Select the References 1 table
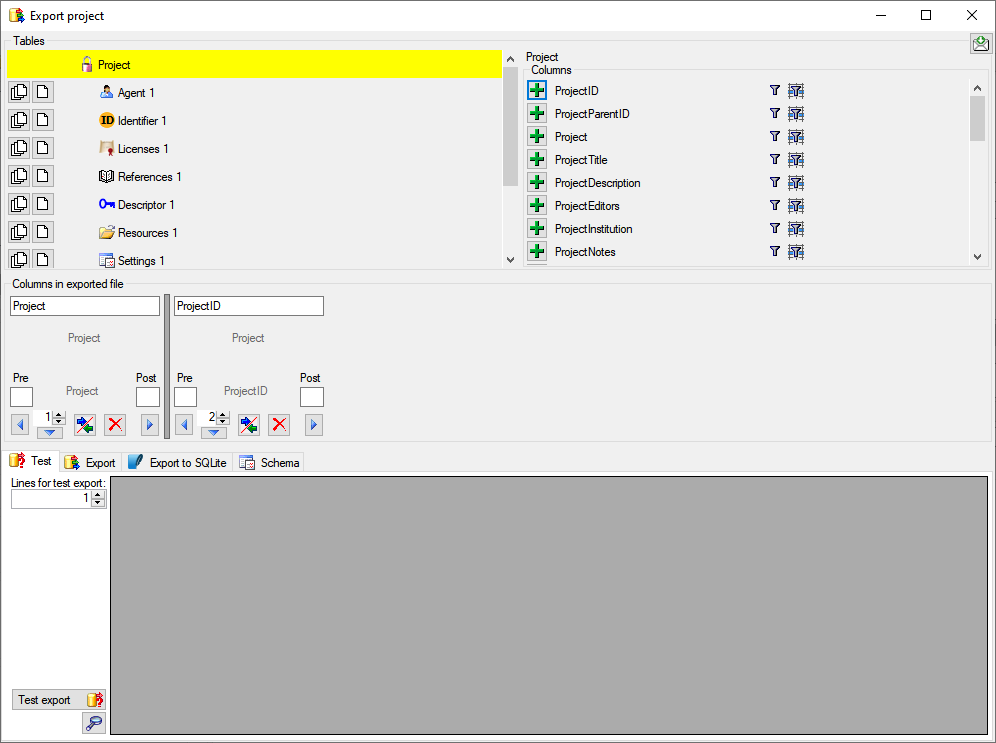Screen dimensions: 996x743 tap(149, 177)
